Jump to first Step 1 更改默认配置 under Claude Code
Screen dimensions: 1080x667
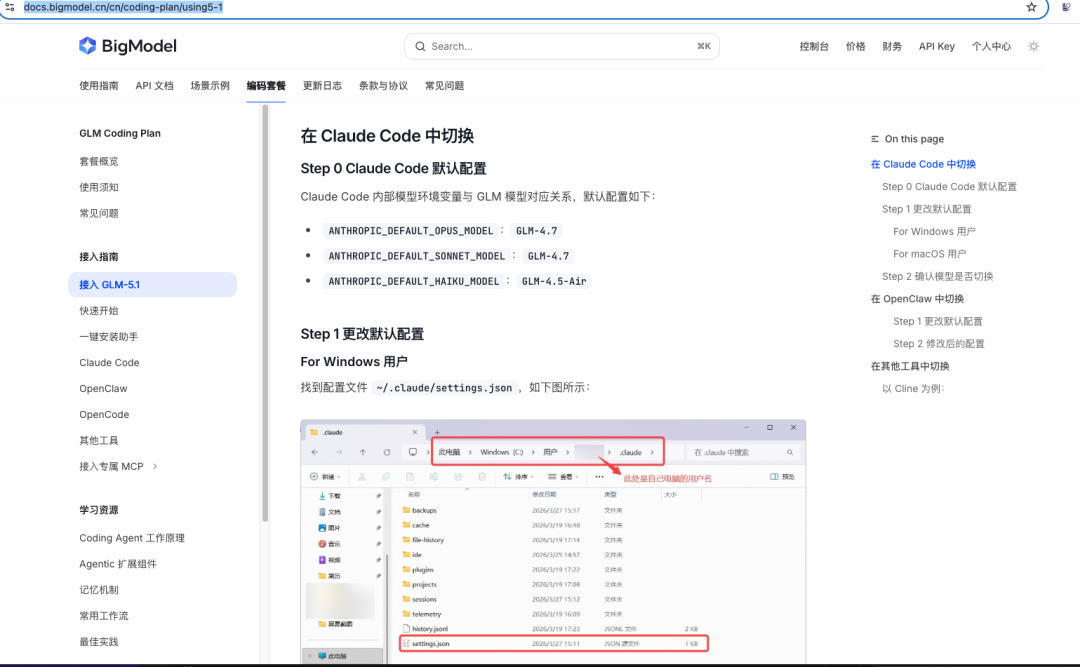pos(926,209)
